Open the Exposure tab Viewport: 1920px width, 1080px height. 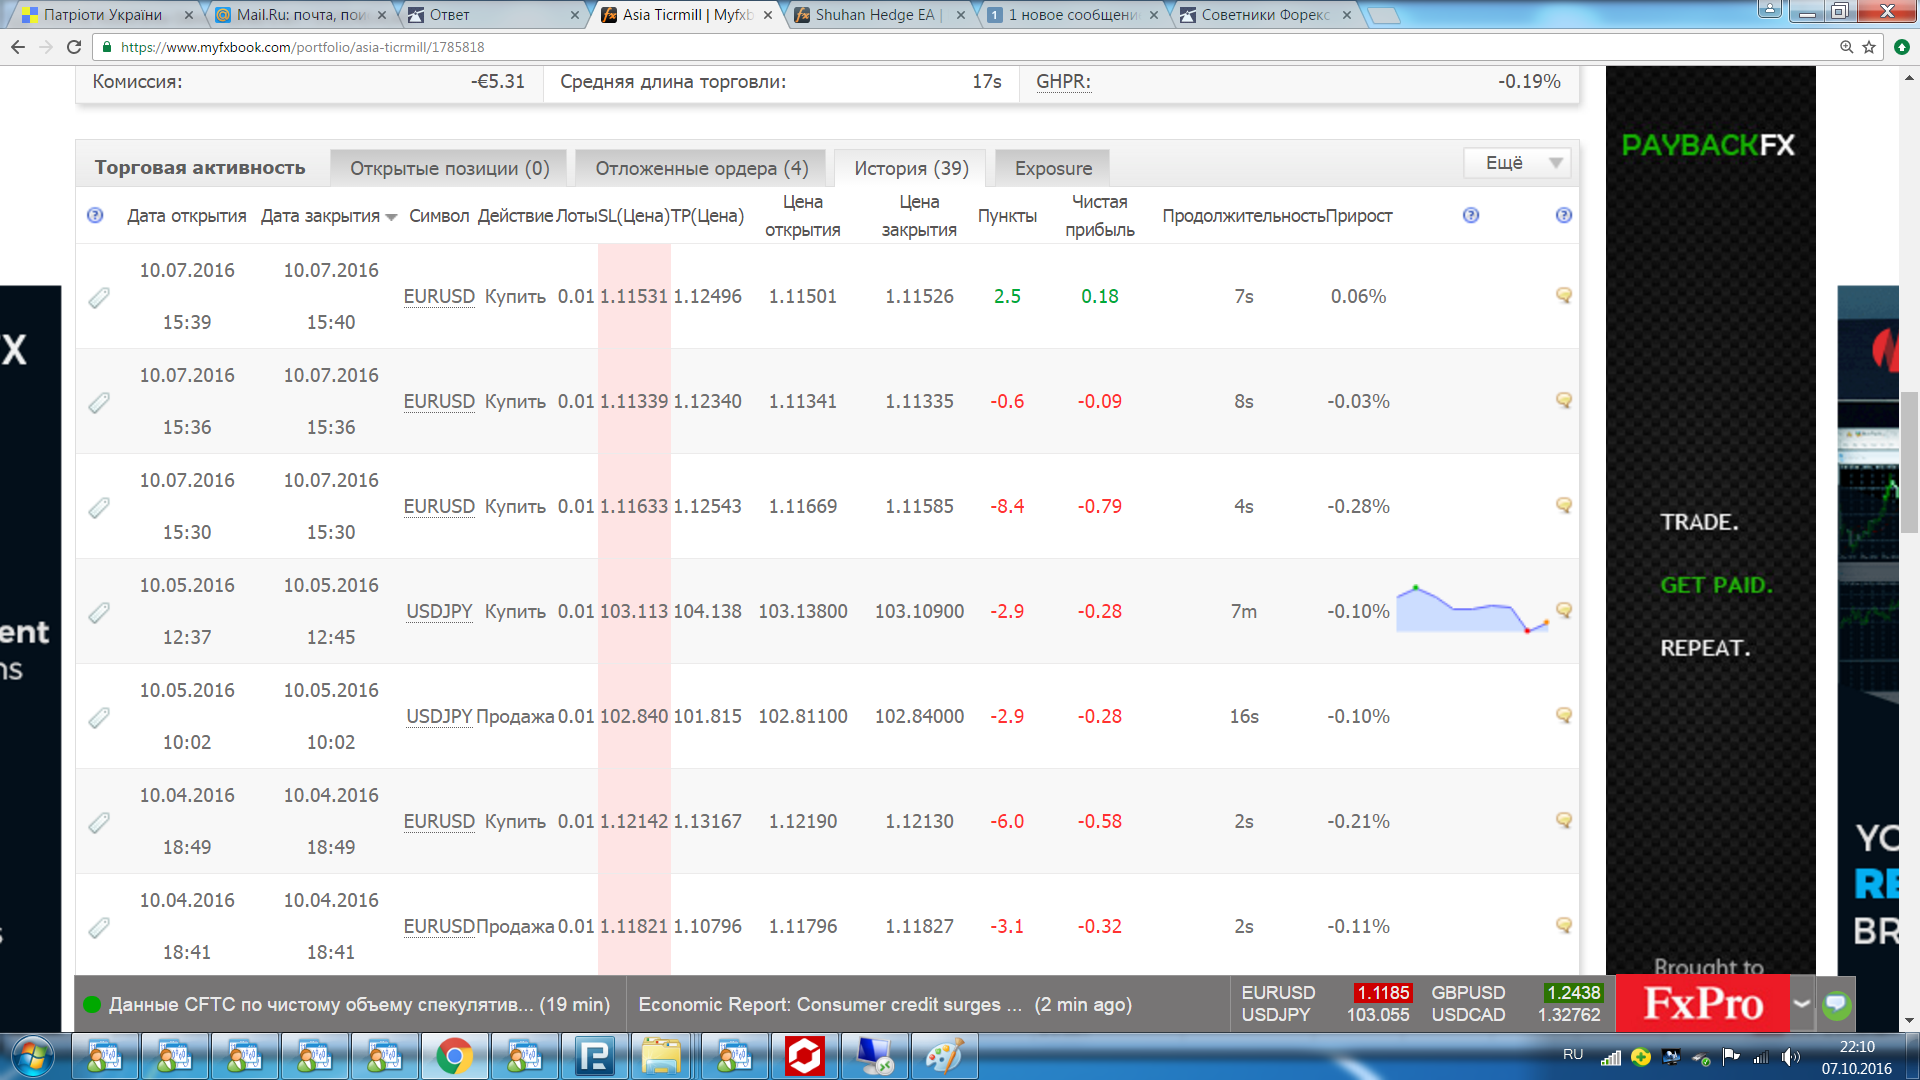[1053, 168]
